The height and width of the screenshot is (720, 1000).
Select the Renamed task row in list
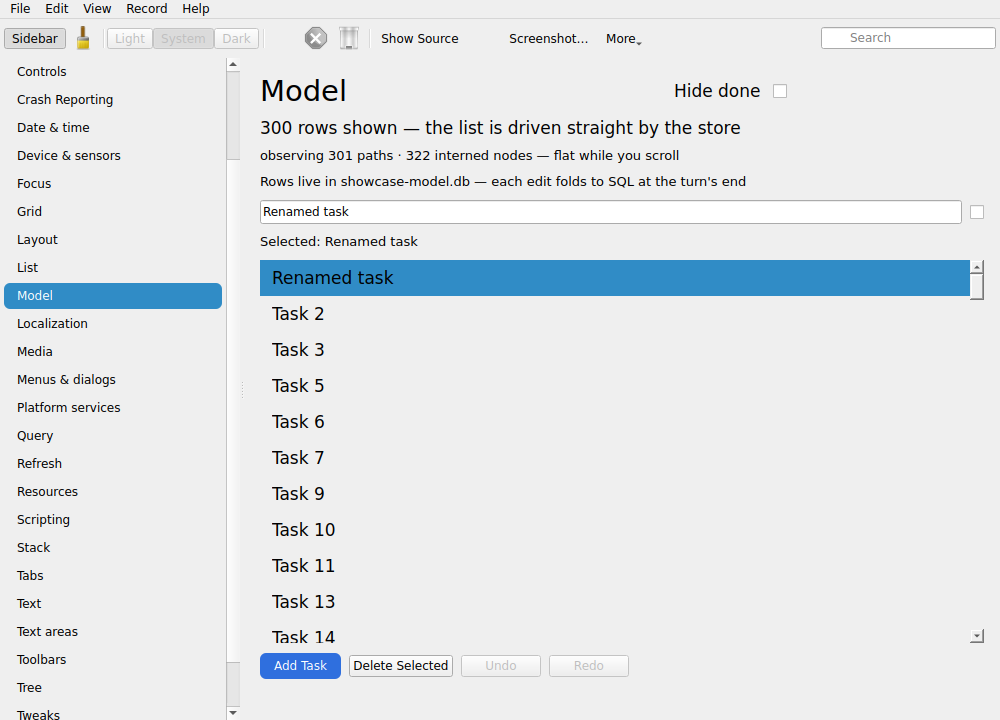pos(615,278)
